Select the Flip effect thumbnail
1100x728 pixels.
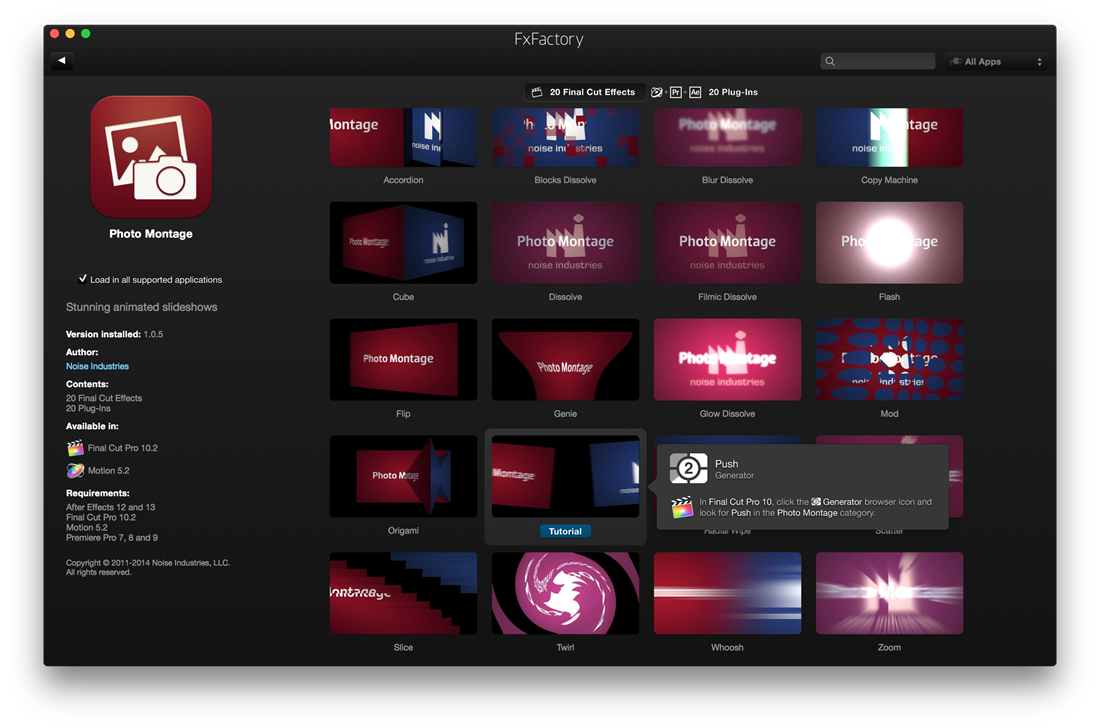(403, 360)
